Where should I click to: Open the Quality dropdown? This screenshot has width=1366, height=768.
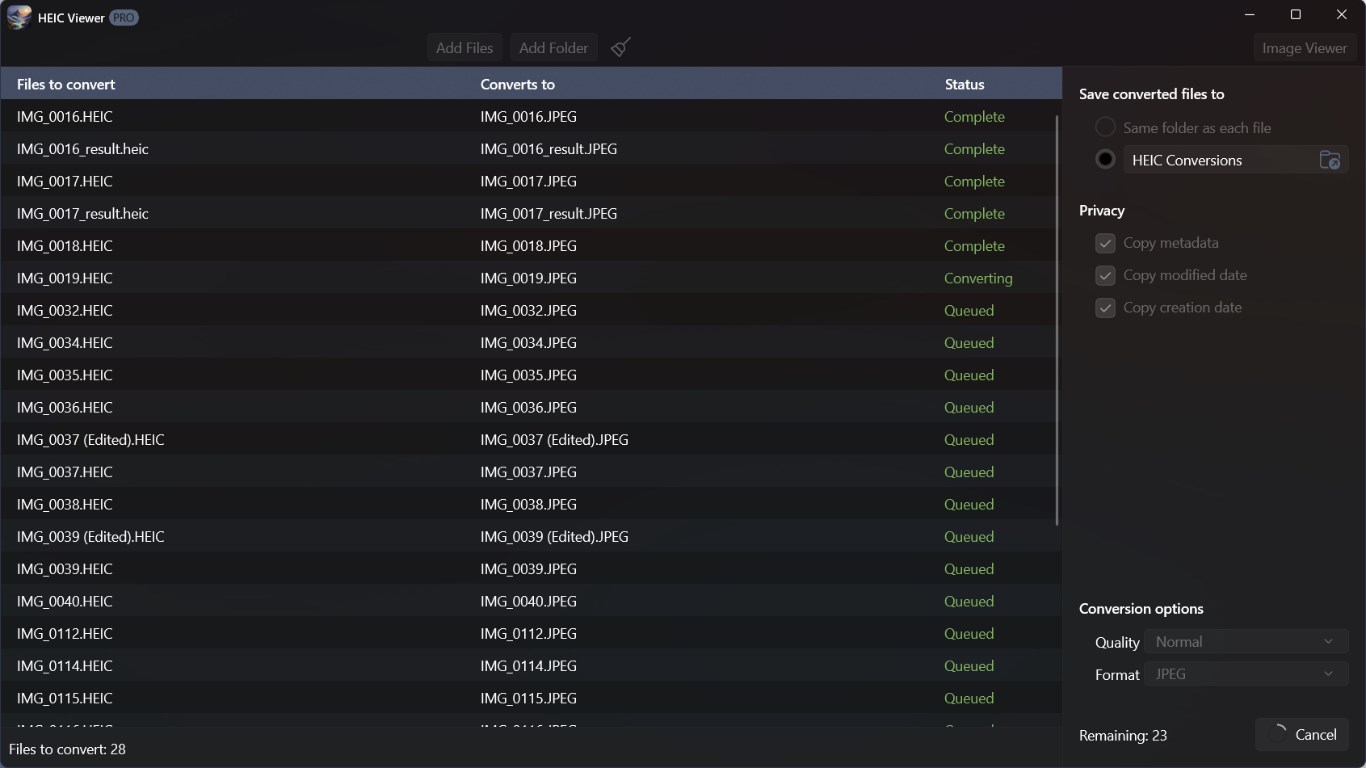1246,641
